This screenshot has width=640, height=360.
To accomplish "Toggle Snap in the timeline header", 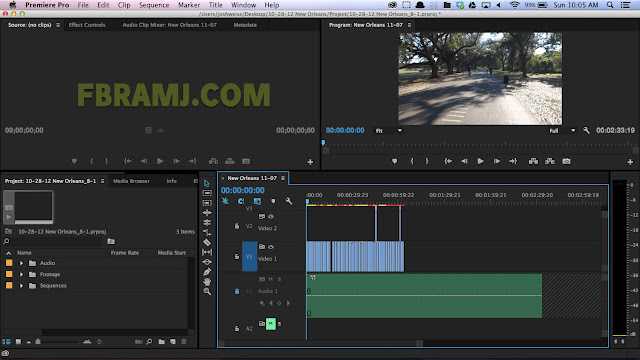I will (x=241, y=201).
